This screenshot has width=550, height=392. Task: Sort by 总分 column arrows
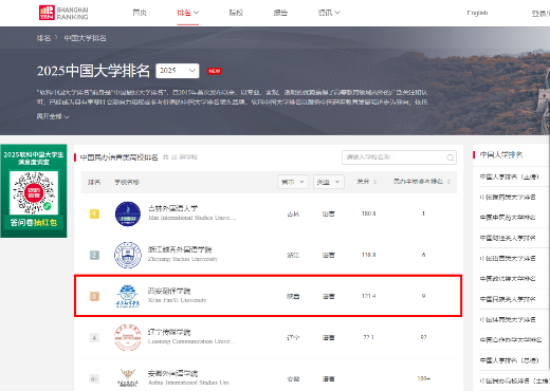click(x=375, y=182)
